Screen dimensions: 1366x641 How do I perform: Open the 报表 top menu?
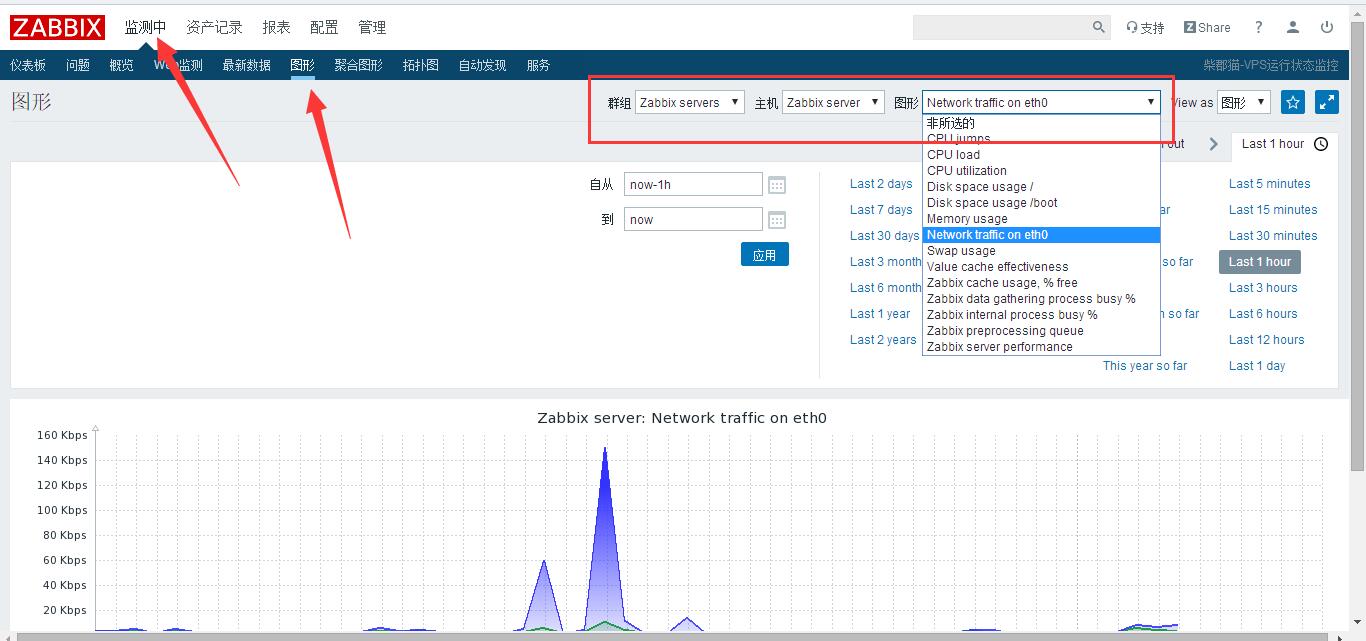tap(276, 27)
